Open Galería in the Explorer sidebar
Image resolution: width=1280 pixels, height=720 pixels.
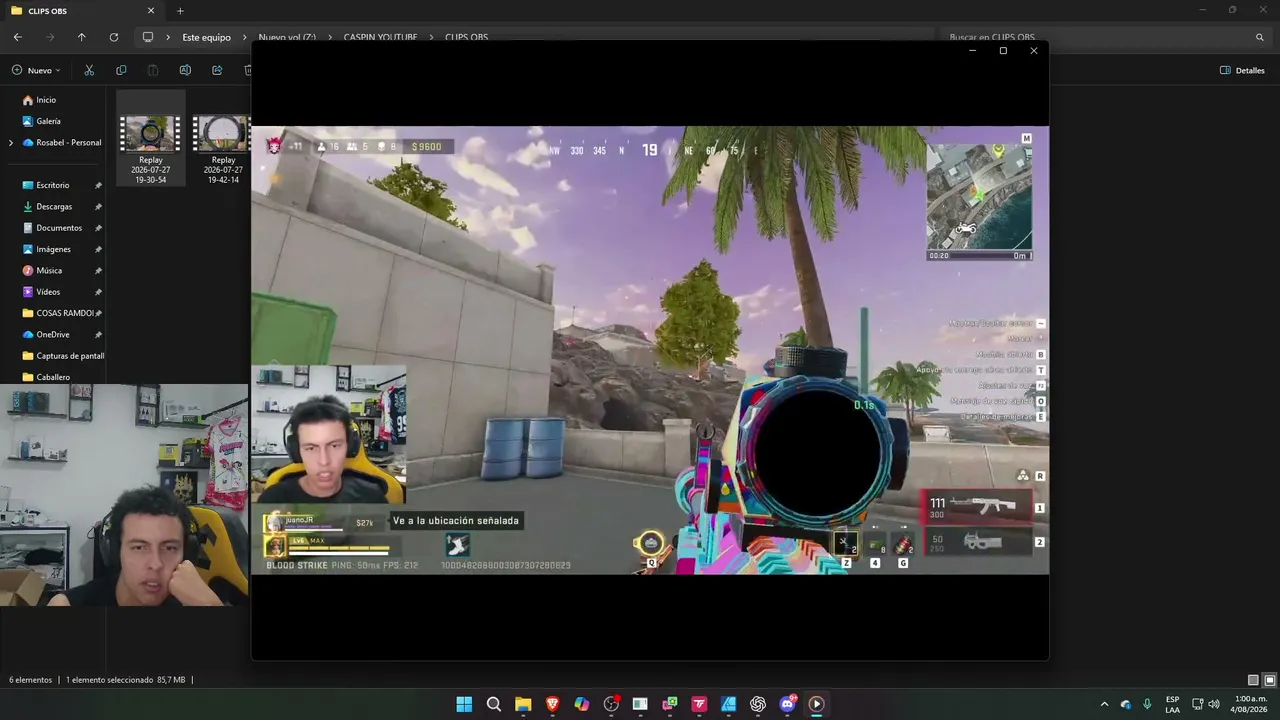[48, 121]
